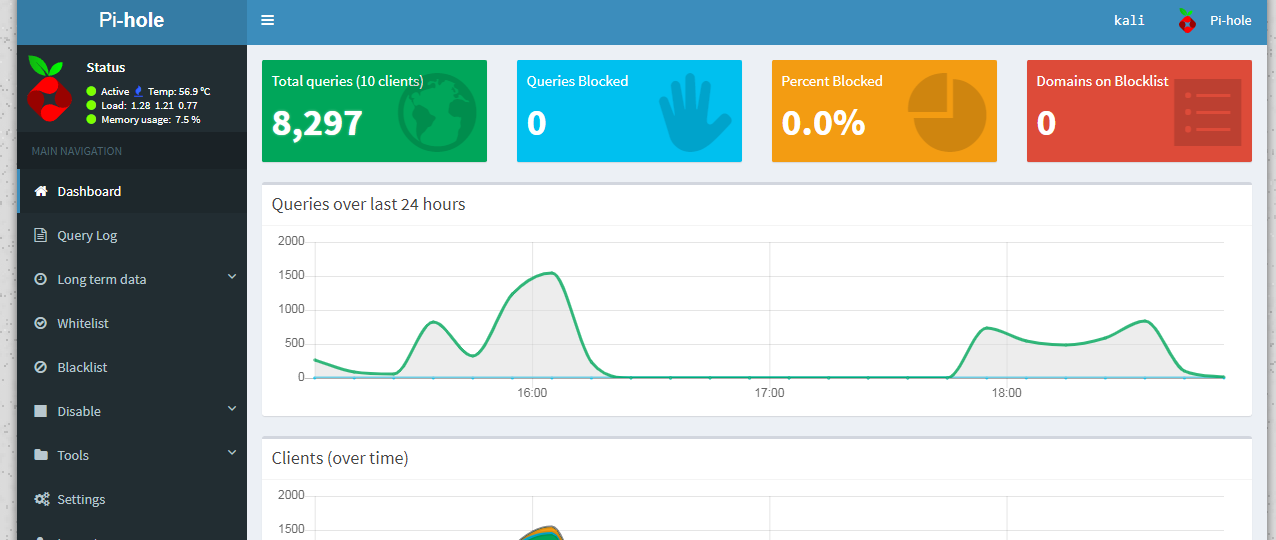Image resolution: width=1276 pixels, height=540 pixels.
Task: Click the Query Log document icon
Action: [41, 235]
